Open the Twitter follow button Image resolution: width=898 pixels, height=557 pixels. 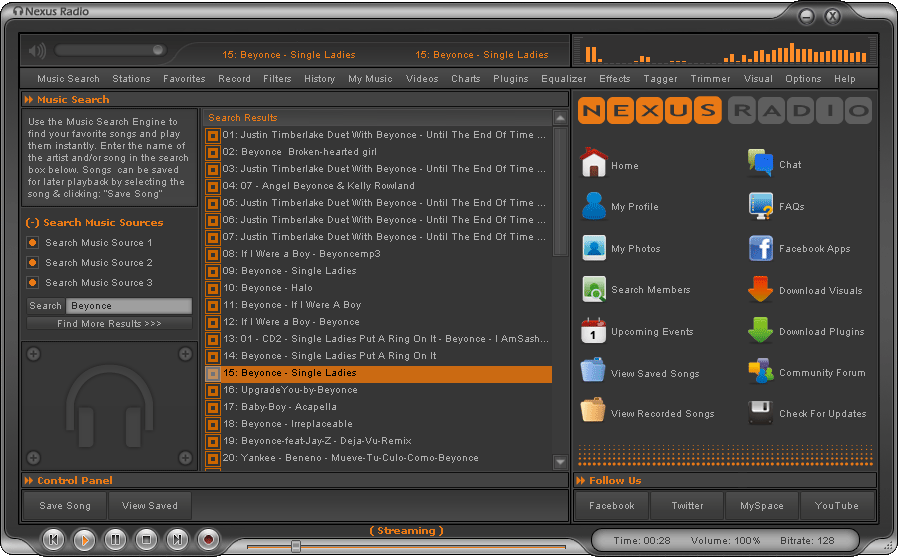click(687, 505)
